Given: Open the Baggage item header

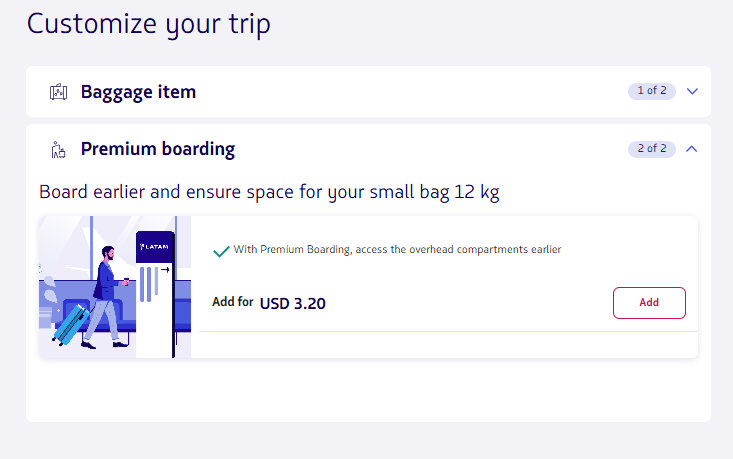Looking at the screenshot, I should pyautogui.click(x=138, y=92).
